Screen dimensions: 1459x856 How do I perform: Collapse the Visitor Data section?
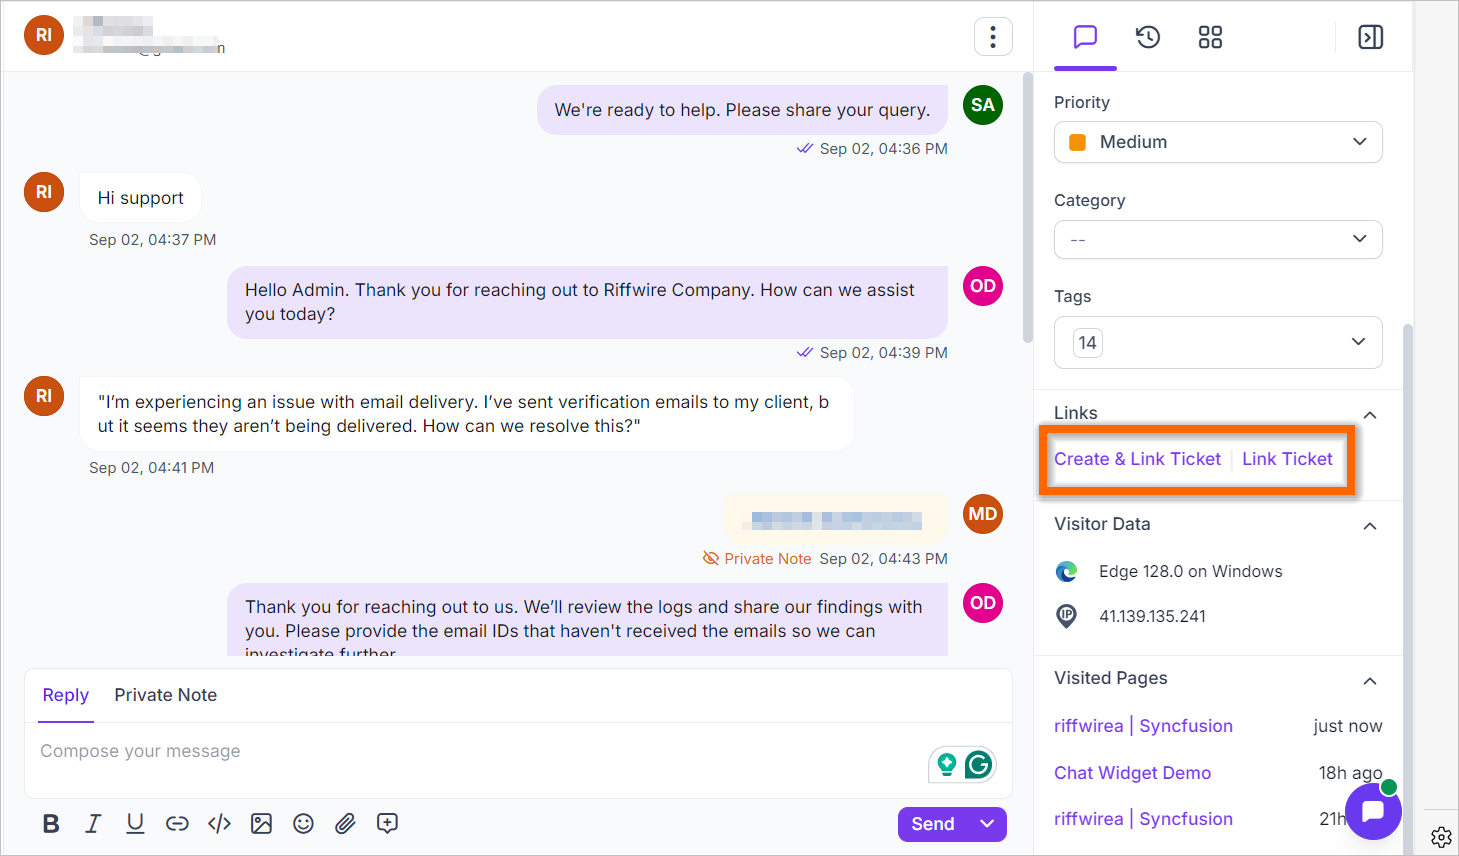pos(1370,526)
